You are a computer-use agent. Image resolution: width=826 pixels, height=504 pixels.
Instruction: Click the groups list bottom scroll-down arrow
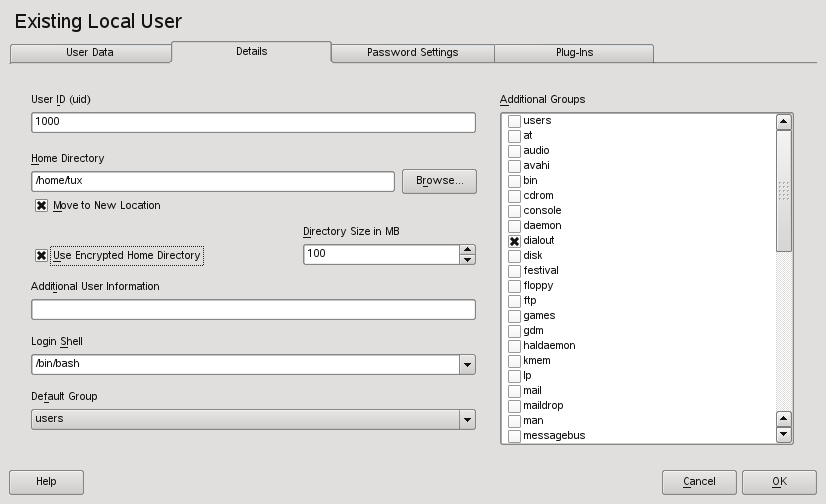tap(783, 434)
